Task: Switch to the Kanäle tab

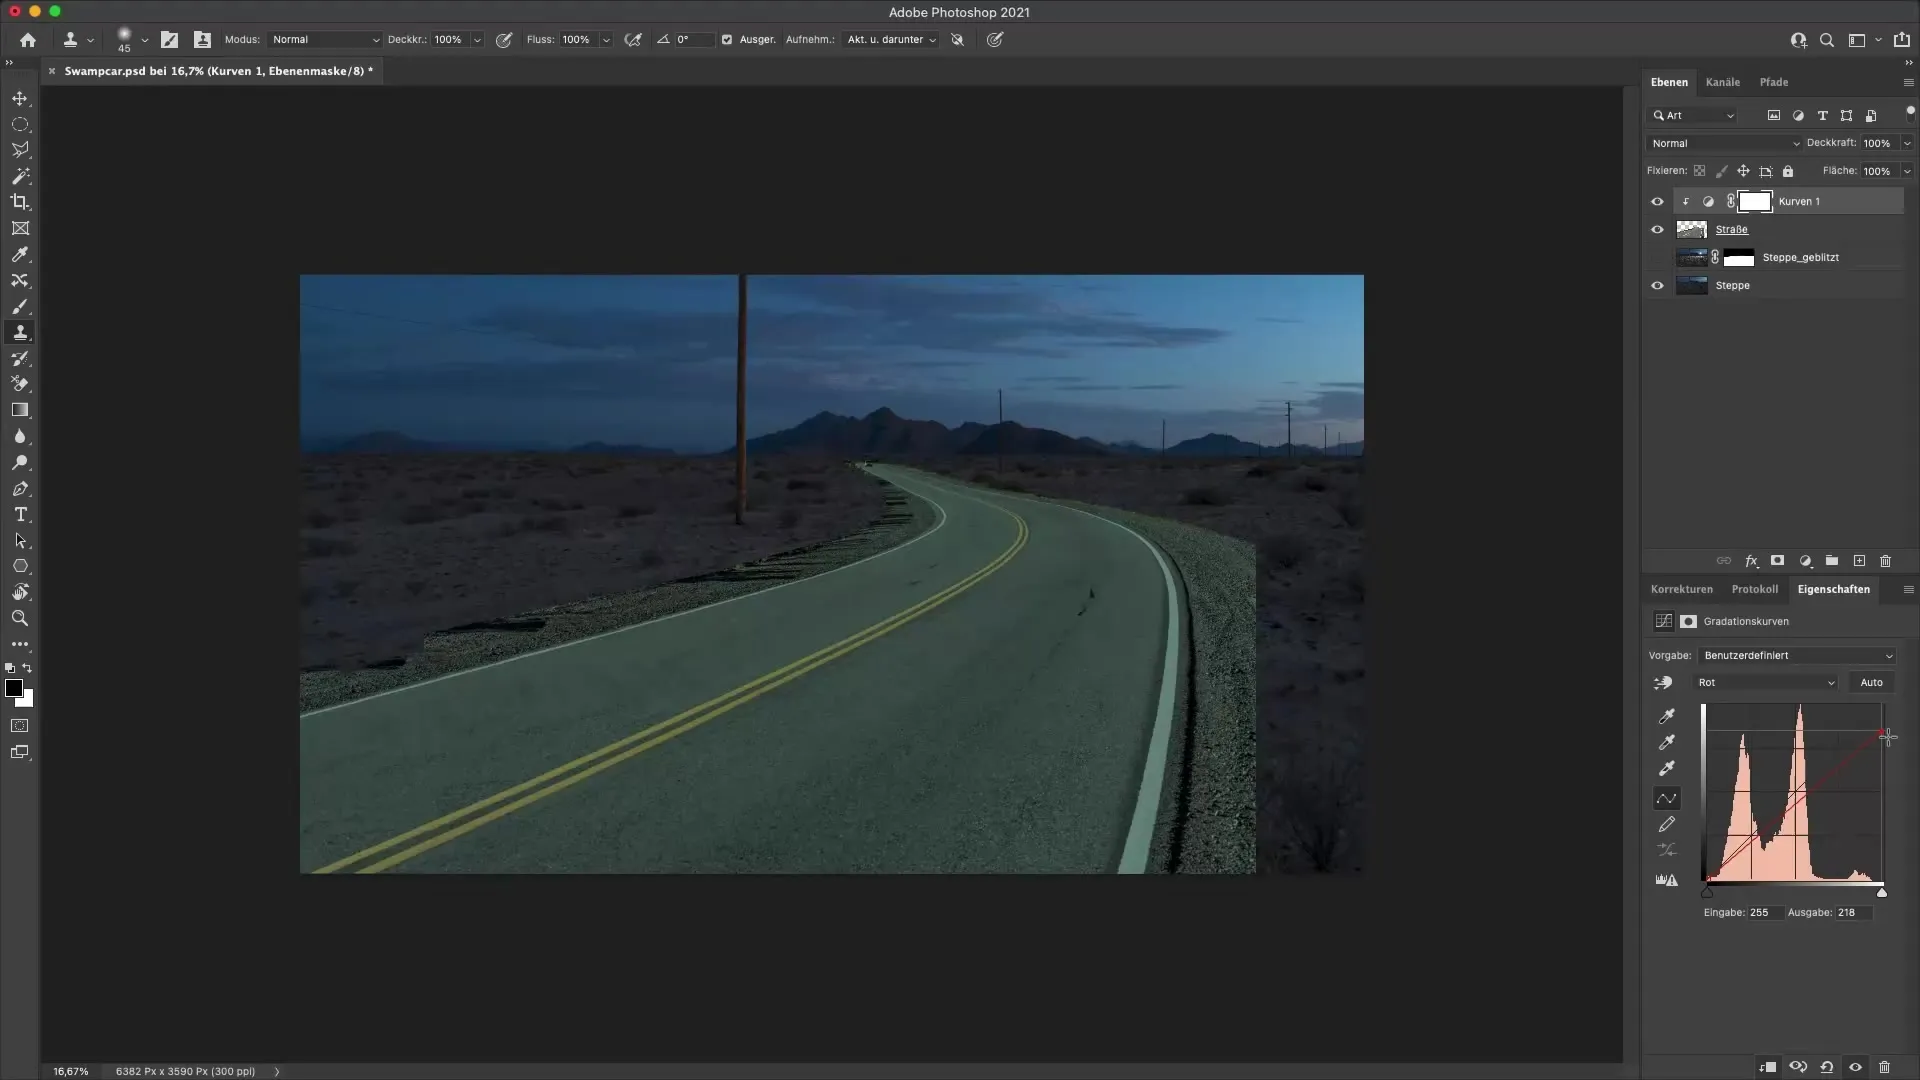Action: (x=1722, y=82)
